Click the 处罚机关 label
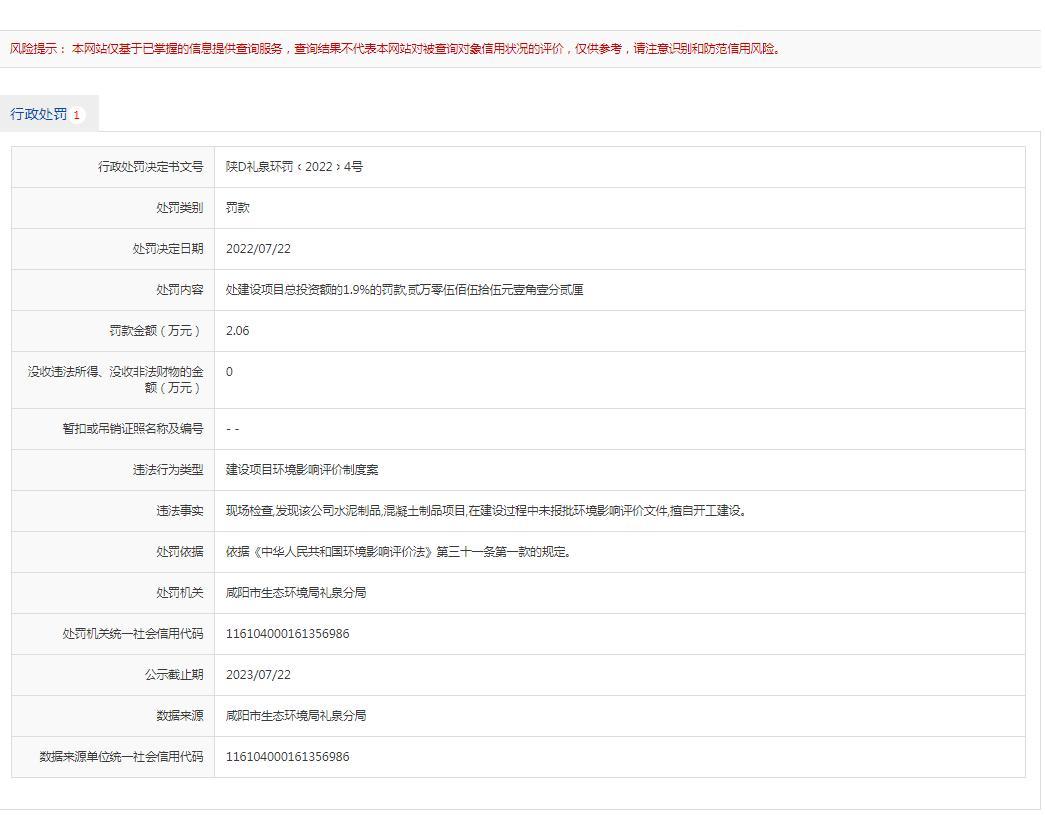This screenshot has width=1045, height=822. [179, 593]
